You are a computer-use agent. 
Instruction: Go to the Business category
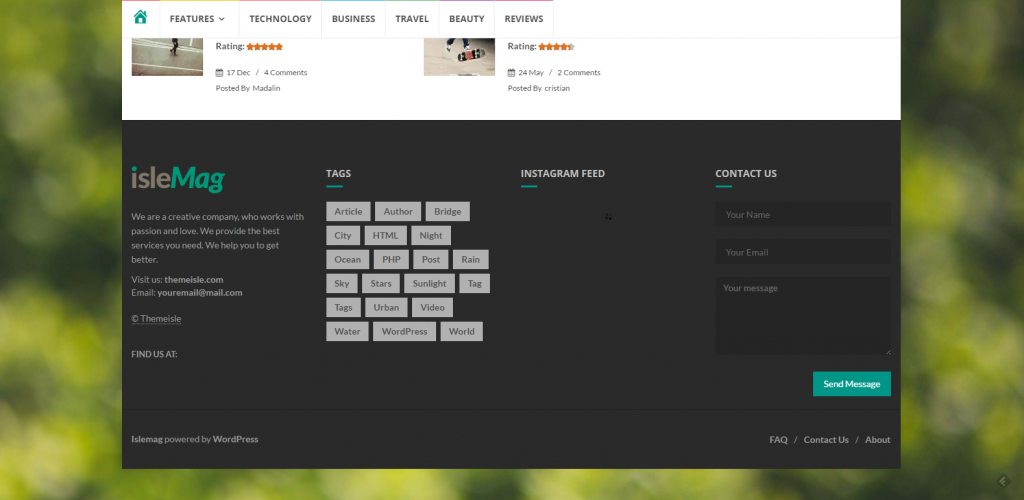pyautogui.click(x=353, y=19)
